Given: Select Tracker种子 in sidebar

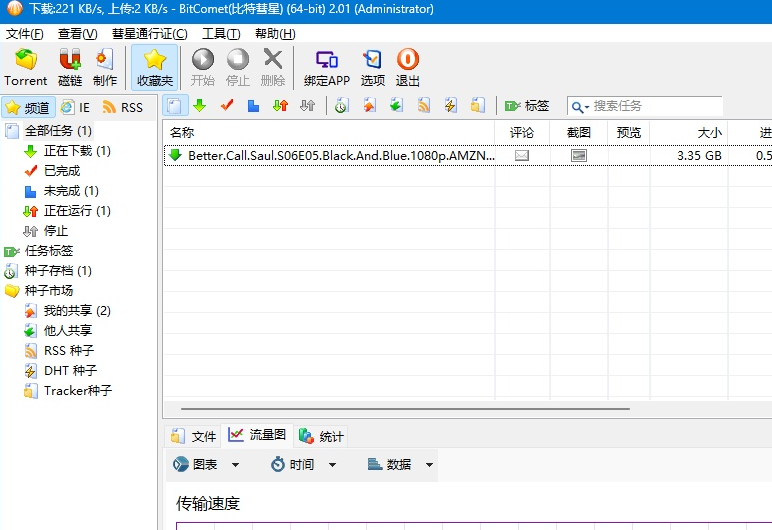Looking at the screenshot, I should pos(77,391).
